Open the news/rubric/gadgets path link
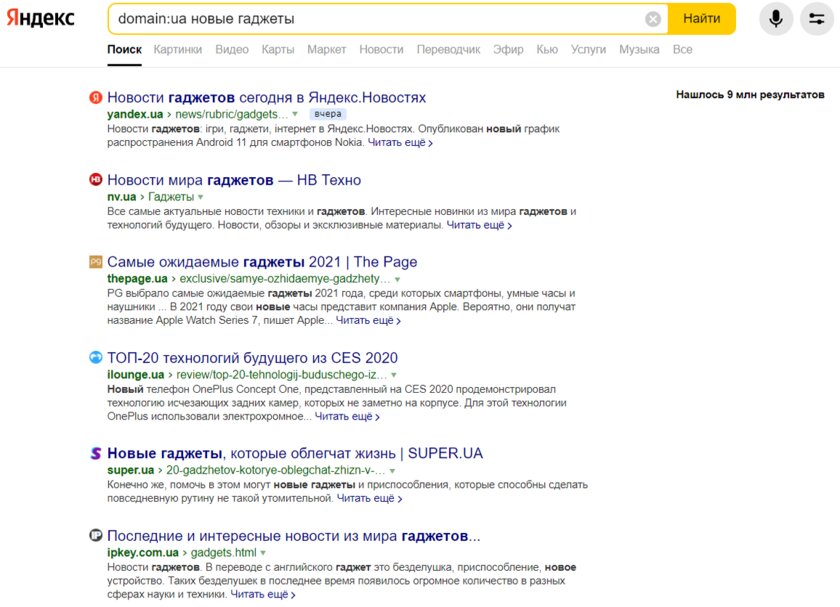This screenshot has height=607, width=840. click(231, 114)
